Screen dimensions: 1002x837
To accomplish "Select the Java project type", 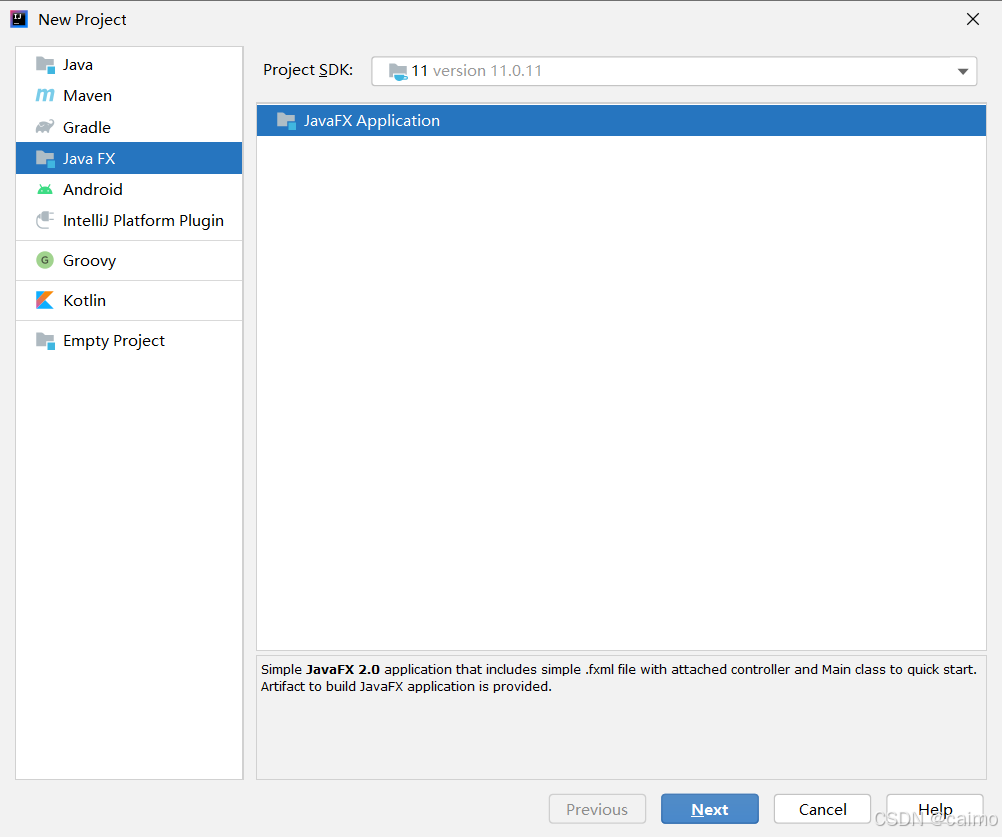I will point(129,65).
